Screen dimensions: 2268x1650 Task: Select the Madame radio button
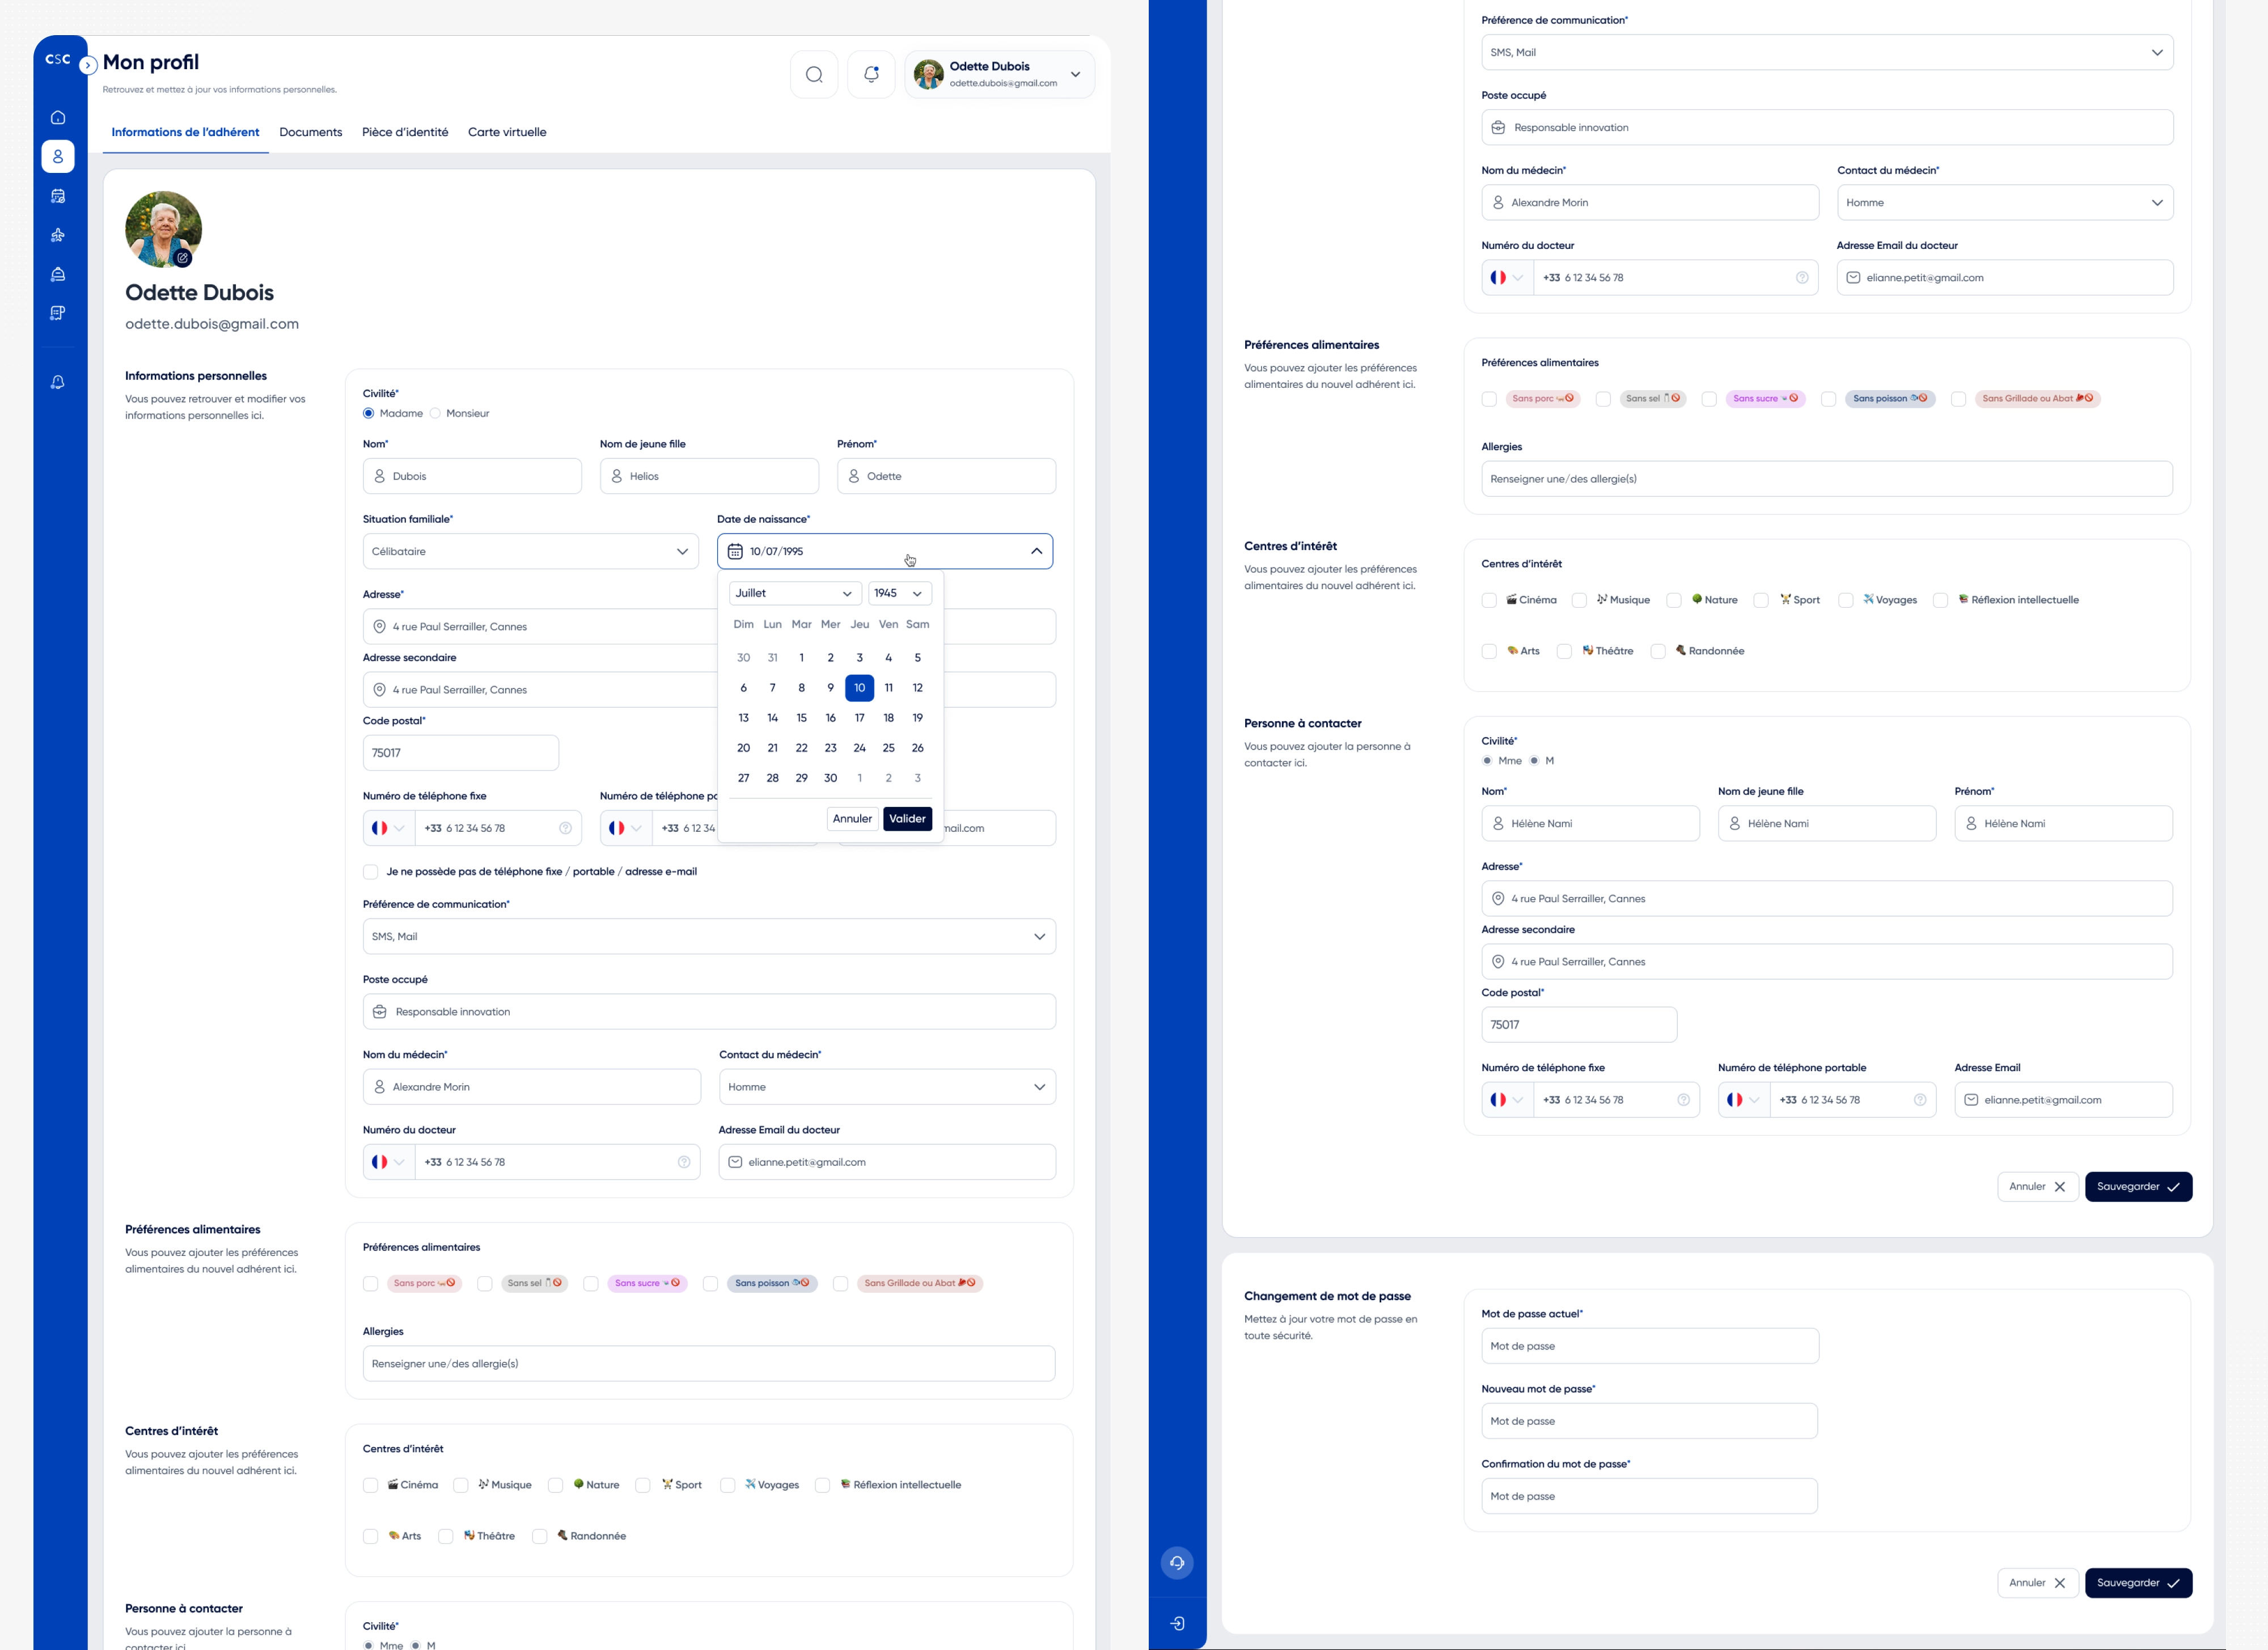point(369,413)
